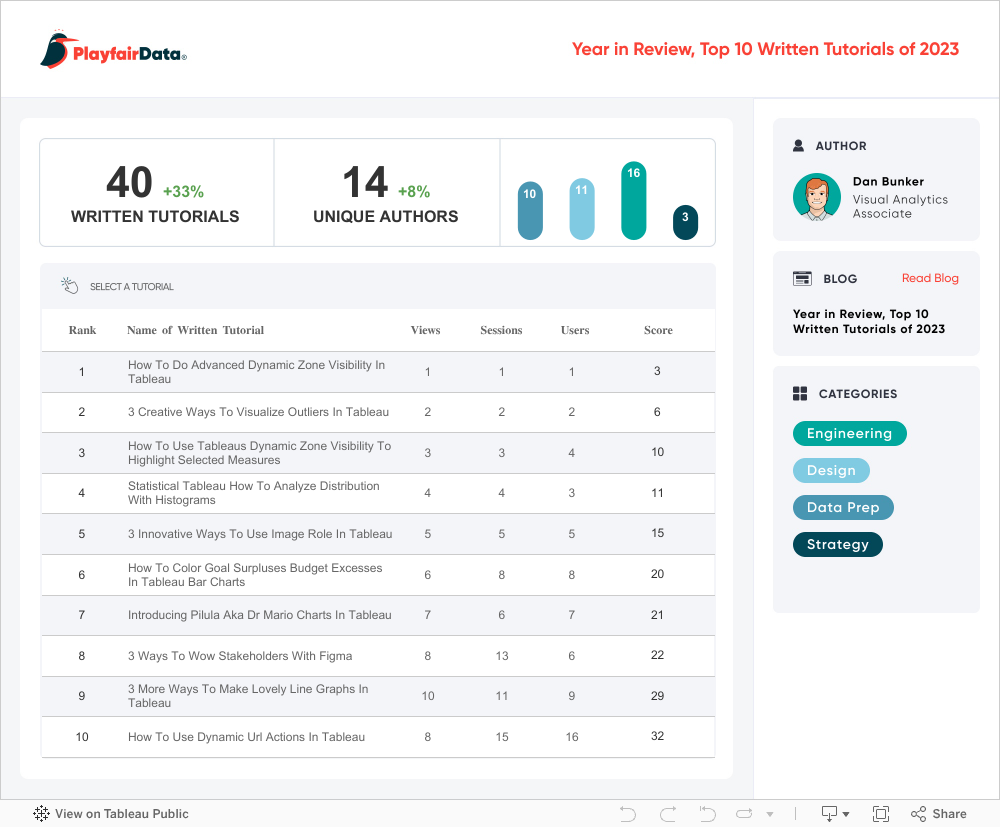Click the Redo arrow in the toolbar
The width and height of the screenshot is (1000, 827).
click(668, 814)
